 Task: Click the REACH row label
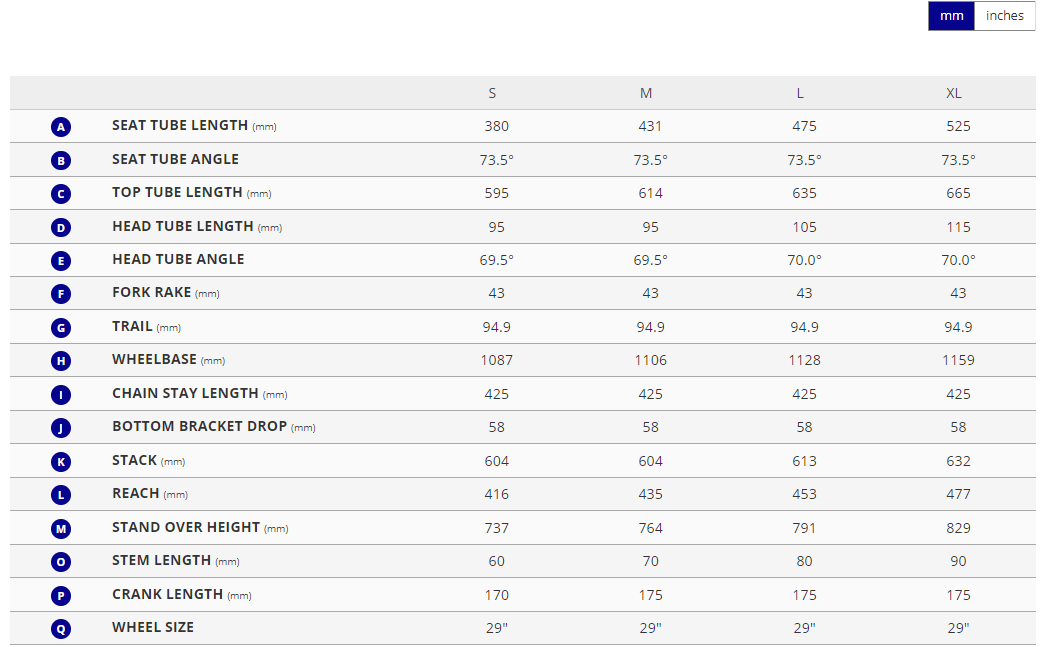point(136,493)
